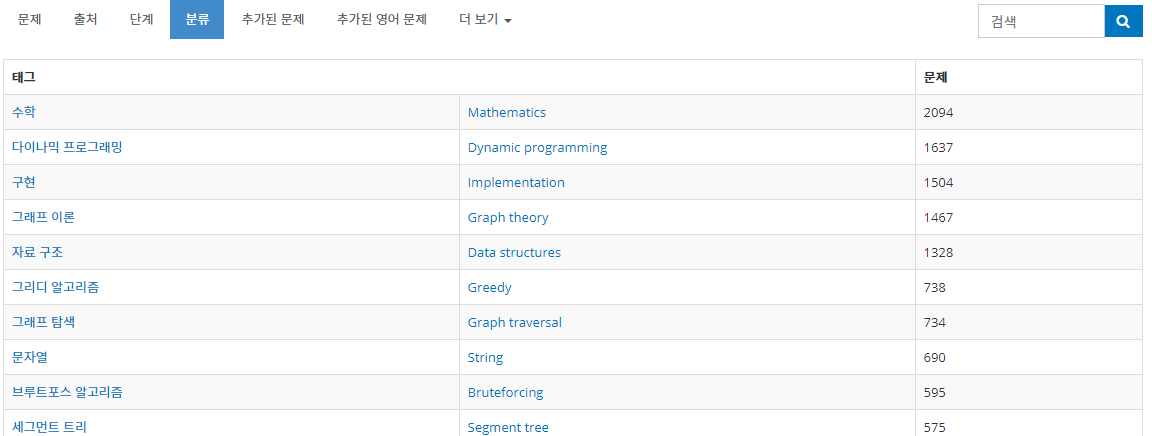This screenshot has width=1152, height=436.
Task: Select the problem count 575
Action: tap(935, 427)
